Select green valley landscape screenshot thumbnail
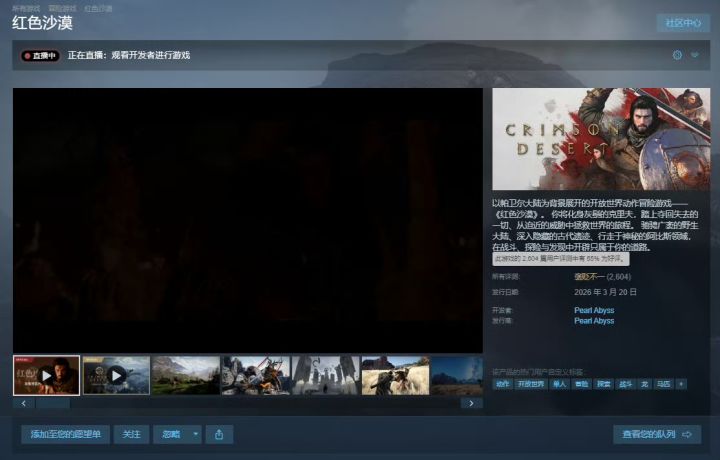 click(x=186, y=376)
